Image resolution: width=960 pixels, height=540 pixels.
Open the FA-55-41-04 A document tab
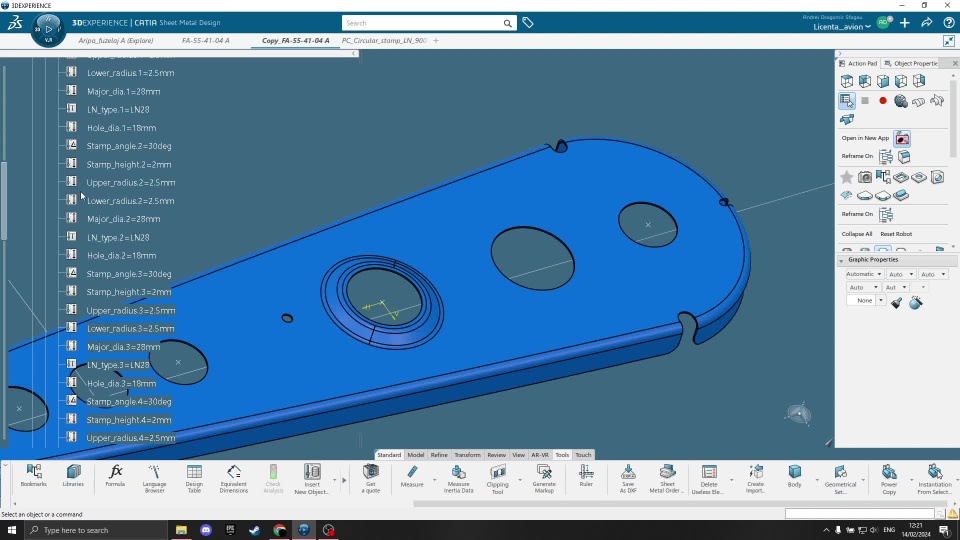[206, 40]
